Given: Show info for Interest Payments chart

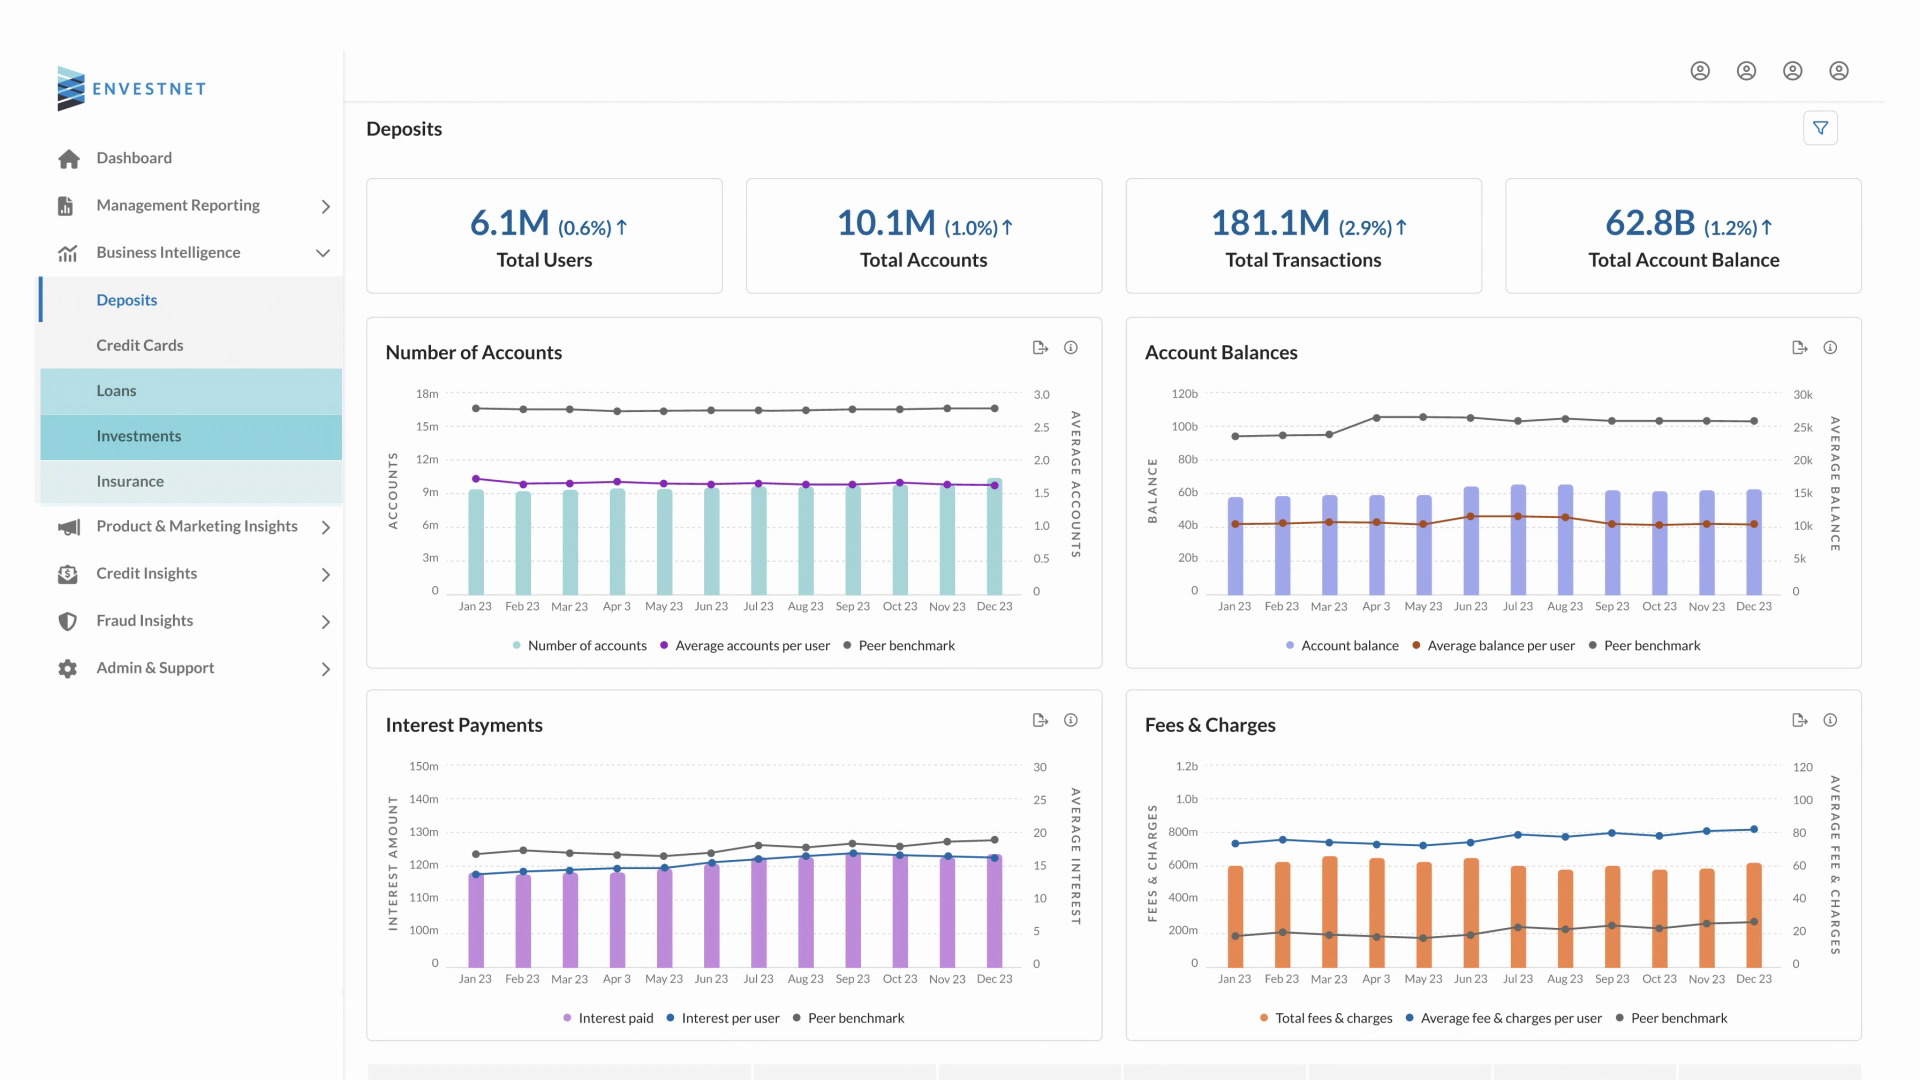Looking at the screenshot, I should (x=1071, y=720).
